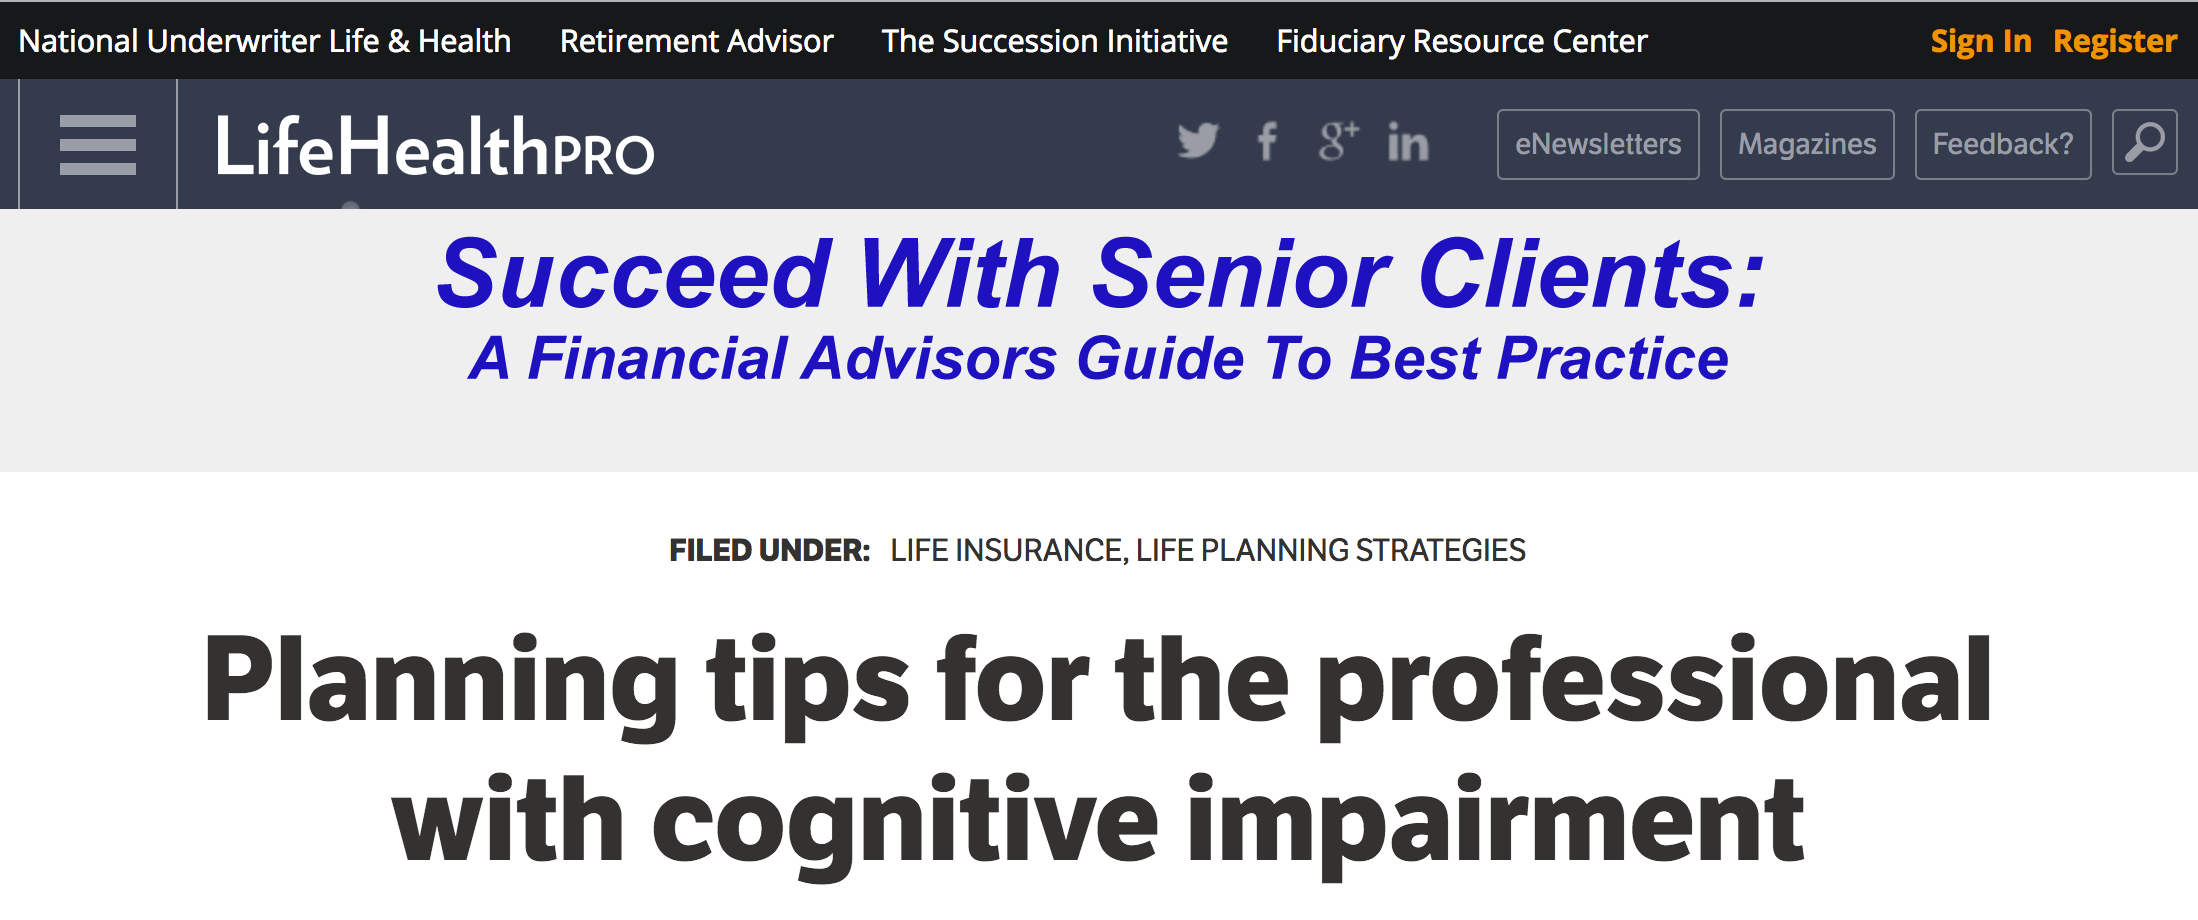Open National Underwriter Life & Health
This screenshot has width=2198, height=920.
[265, 41]
